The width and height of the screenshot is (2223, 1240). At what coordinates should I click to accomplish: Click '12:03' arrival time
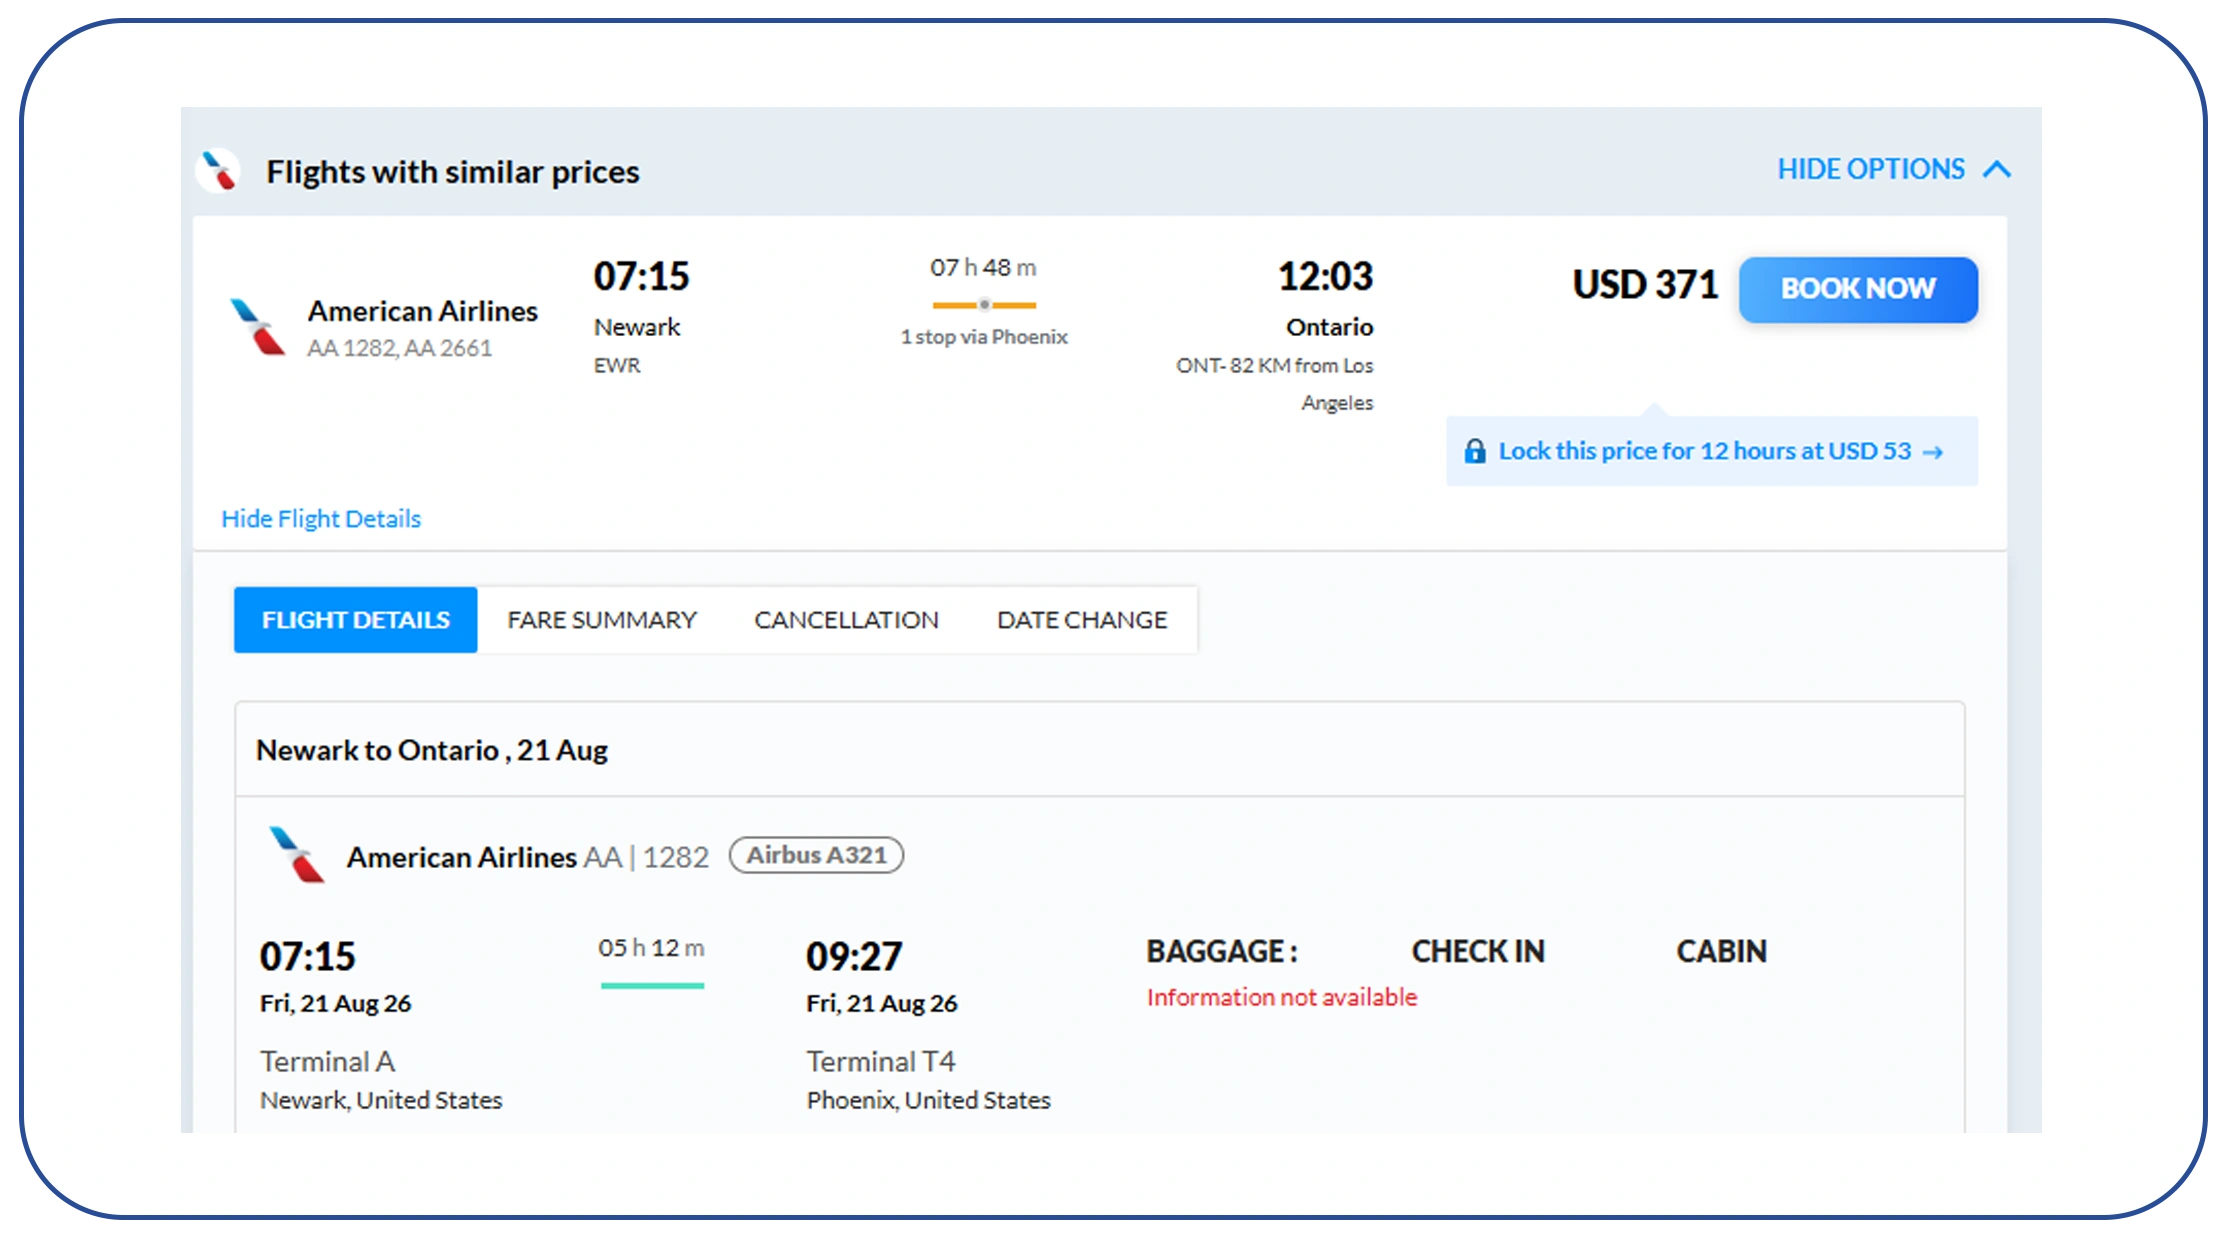[1325, 276]
